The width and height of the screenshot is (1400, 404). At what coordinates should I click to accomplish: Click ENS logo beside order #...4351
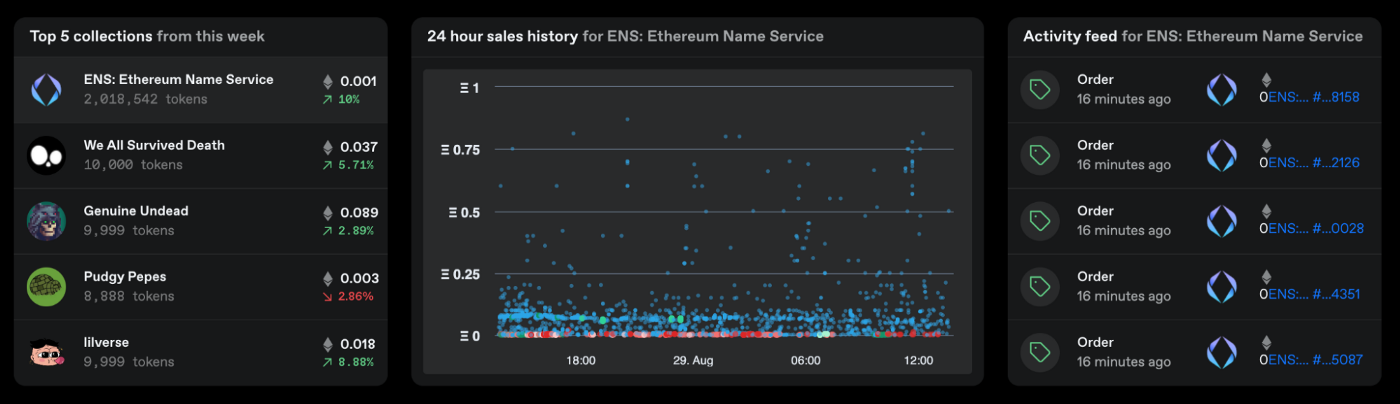pos(1222,287)
